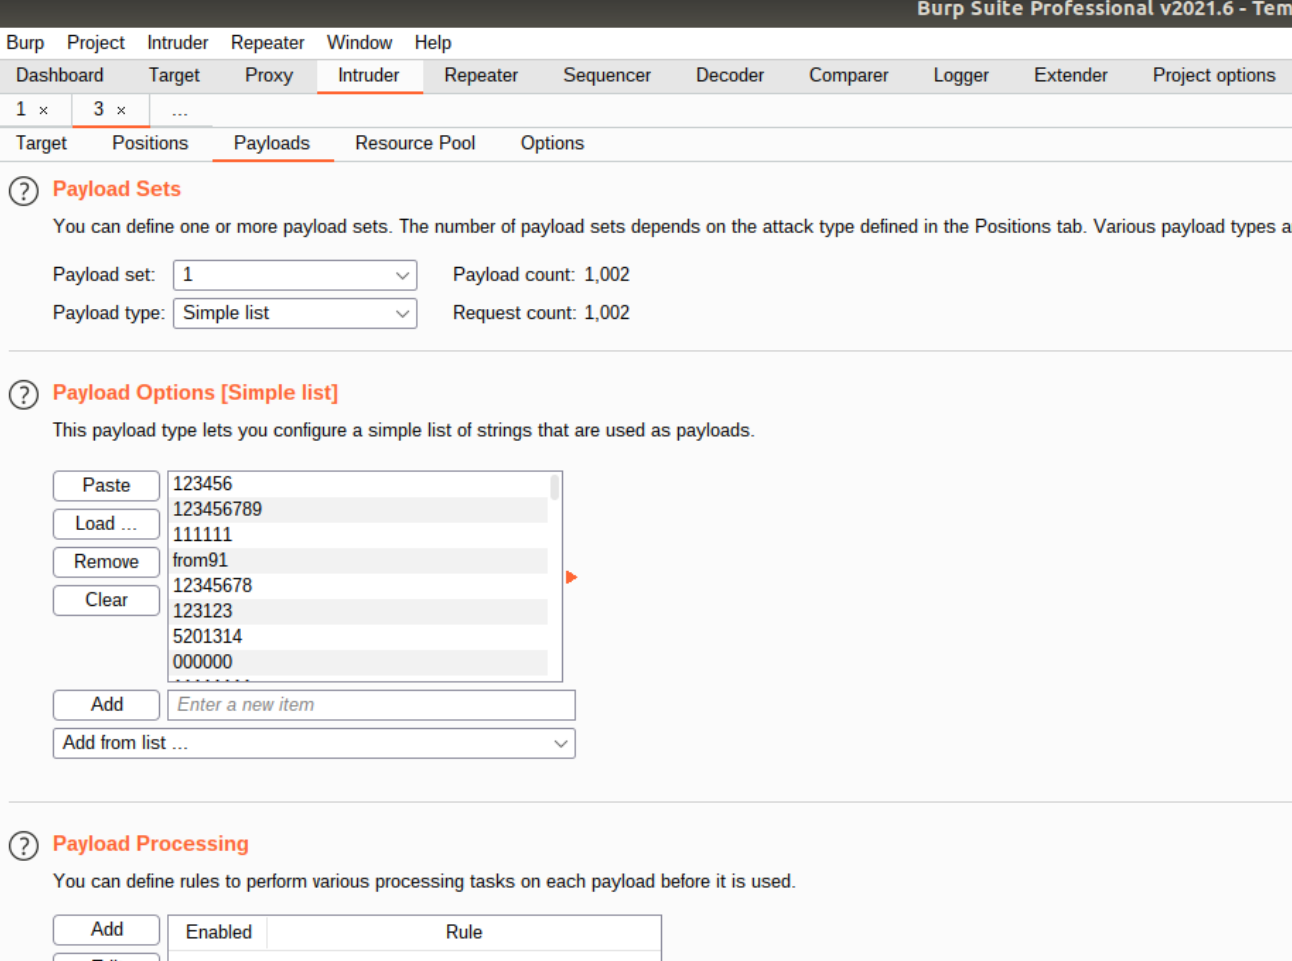Expand the Add from list dropdown
Image resolution: width=1292 pixels, height=961 pixels.
click(x=314, y=743)
